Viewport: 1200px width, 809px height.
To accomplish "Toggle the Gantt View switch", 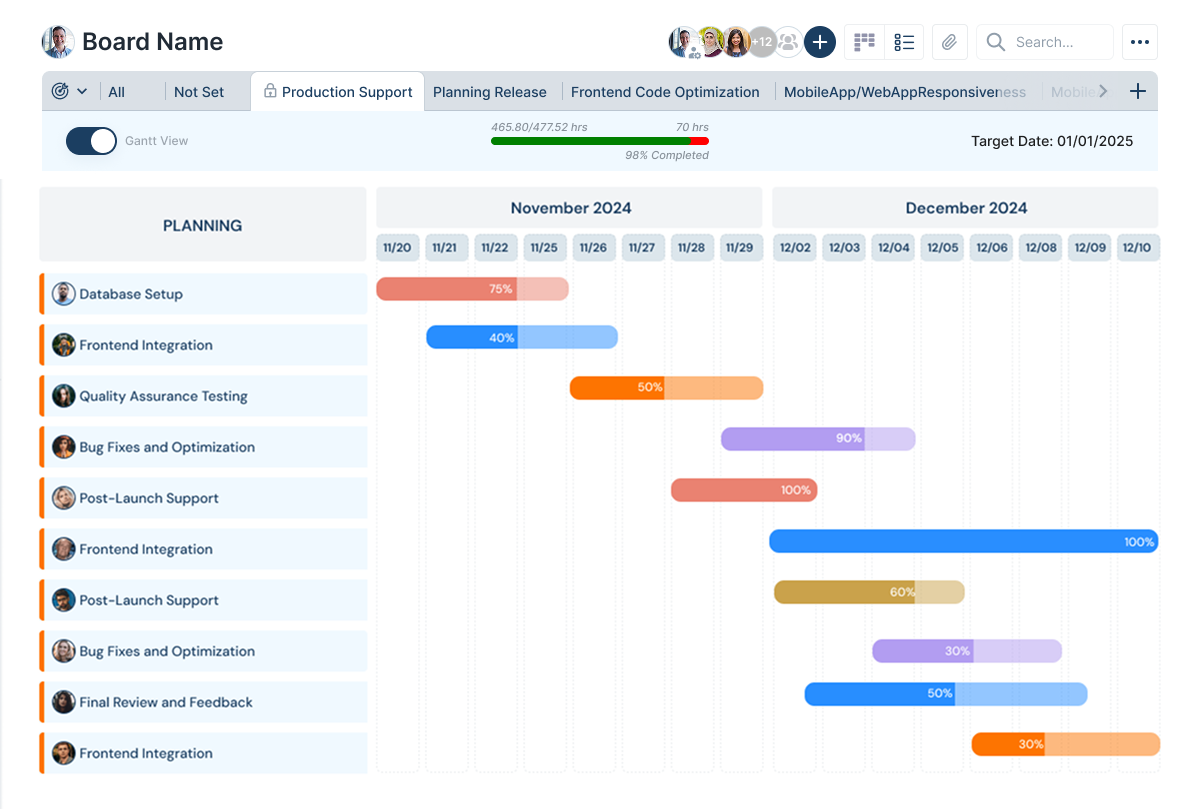I will pyautogui.click(x=91, y=141).
